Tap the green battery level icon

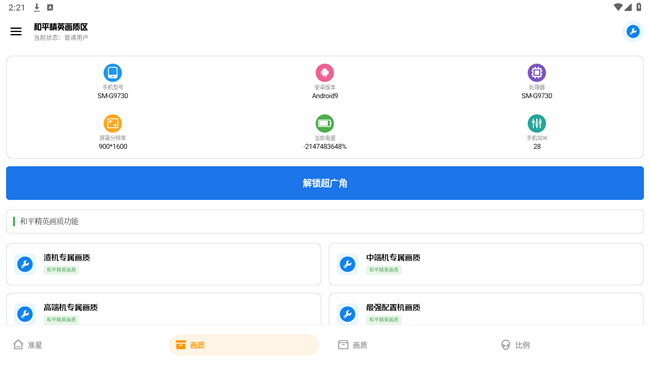tap(325, 123)
